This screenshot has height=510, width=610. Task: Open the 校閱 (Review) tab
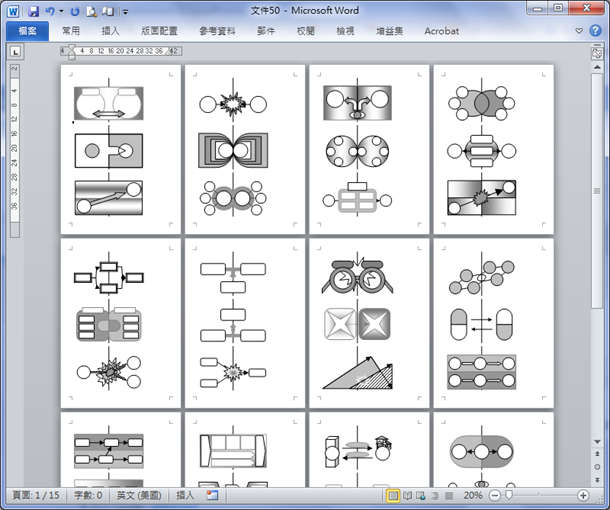[305, 31]
